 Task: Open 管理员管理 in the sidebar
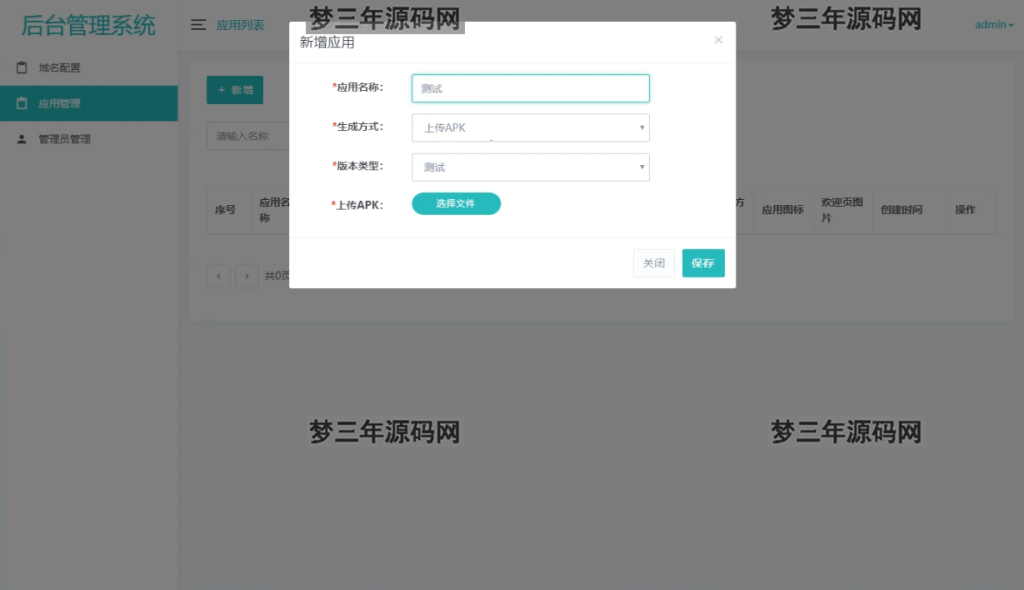89,139
